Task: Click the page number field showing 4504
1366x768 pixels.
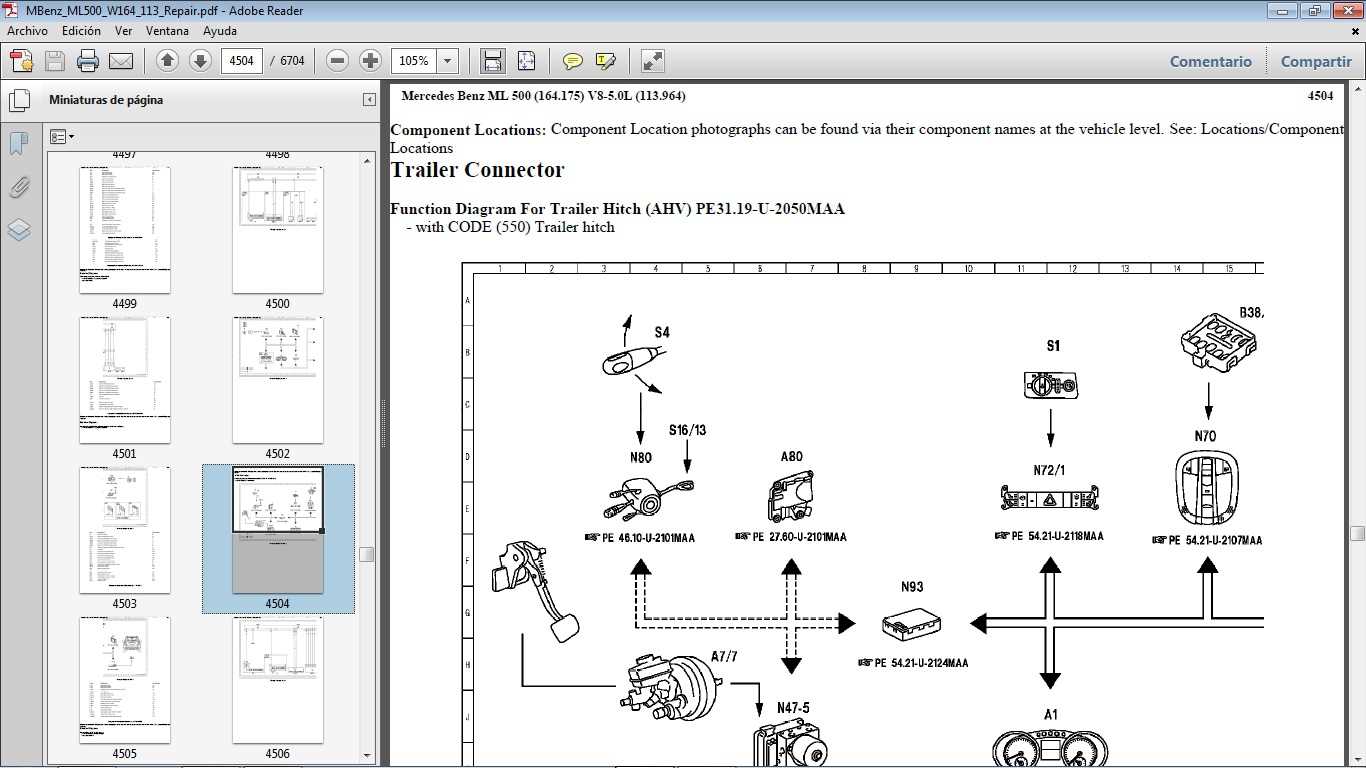Action: (241, 61)
